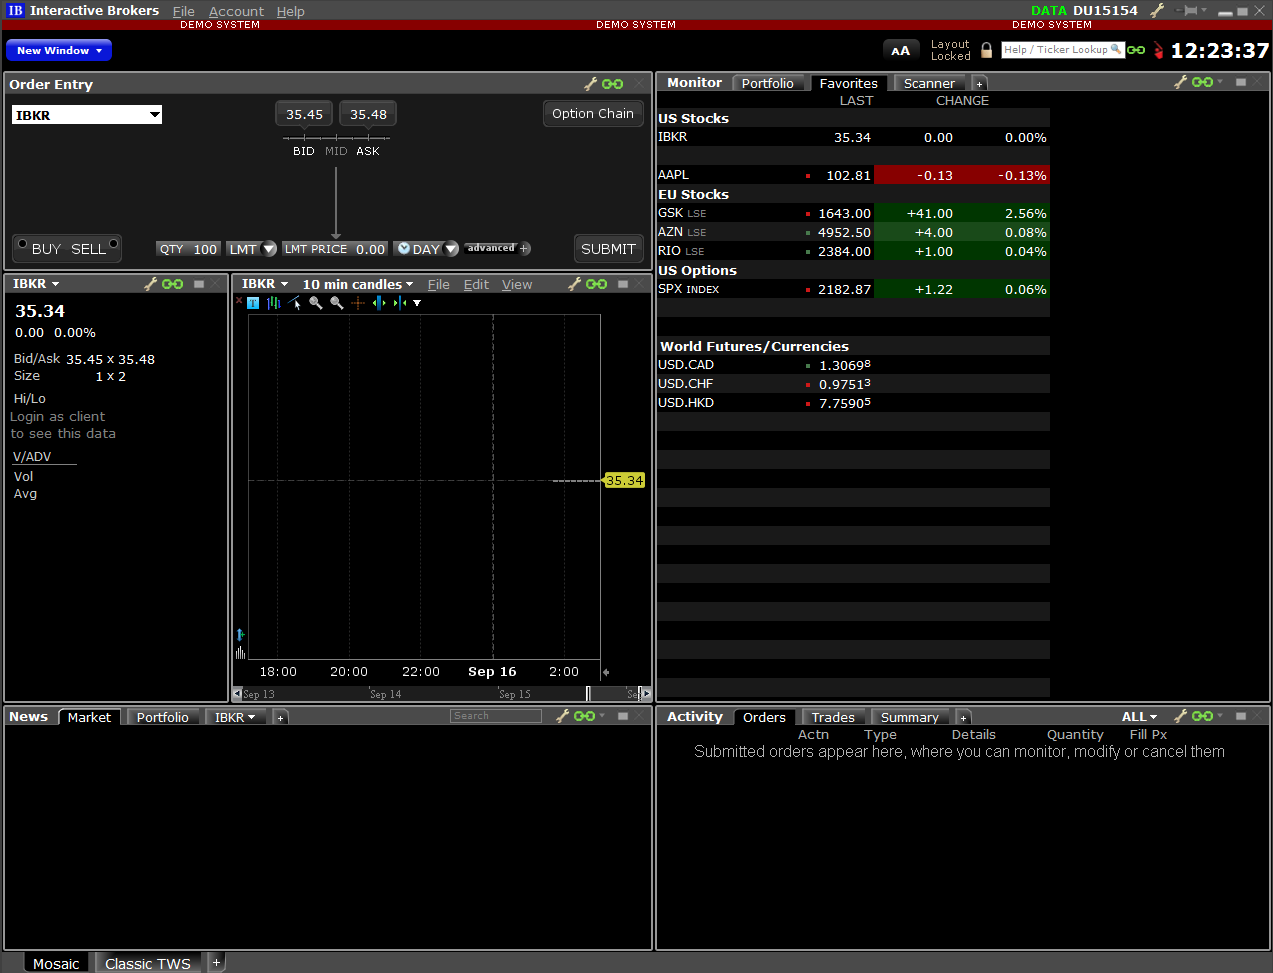
Task: Click Monitor panel green link icon
Action: pyautogui.click(x=1203, y=82)
